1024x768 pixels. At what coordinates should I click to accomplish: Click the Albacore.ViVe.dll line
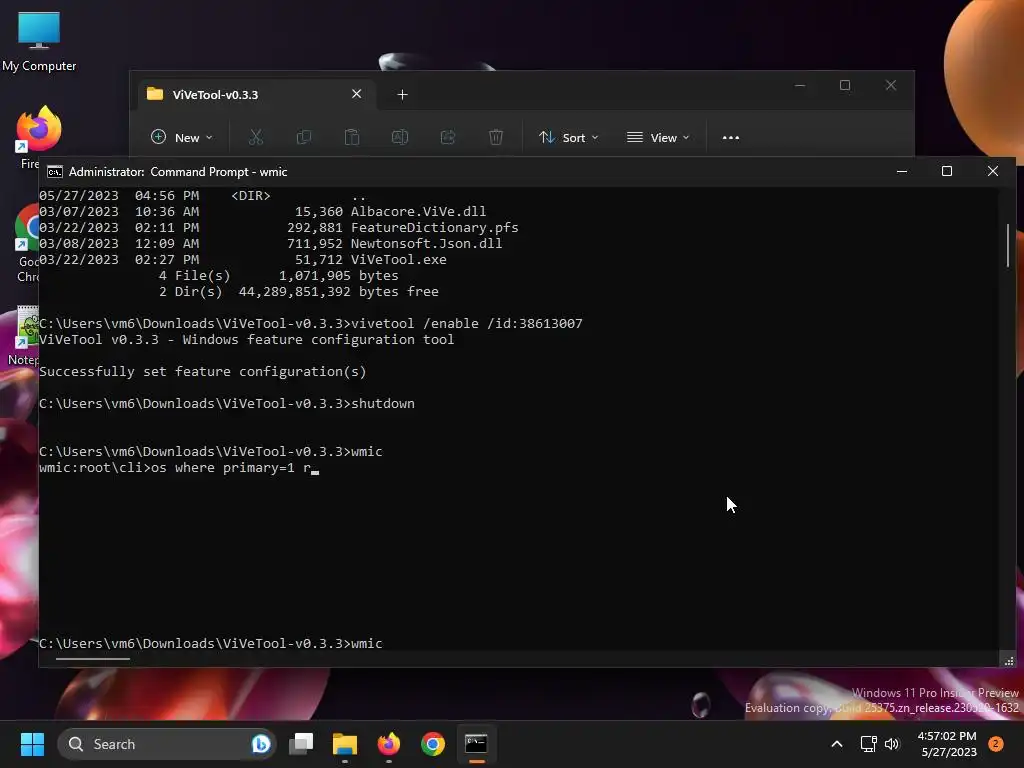(x=263, y=212)
